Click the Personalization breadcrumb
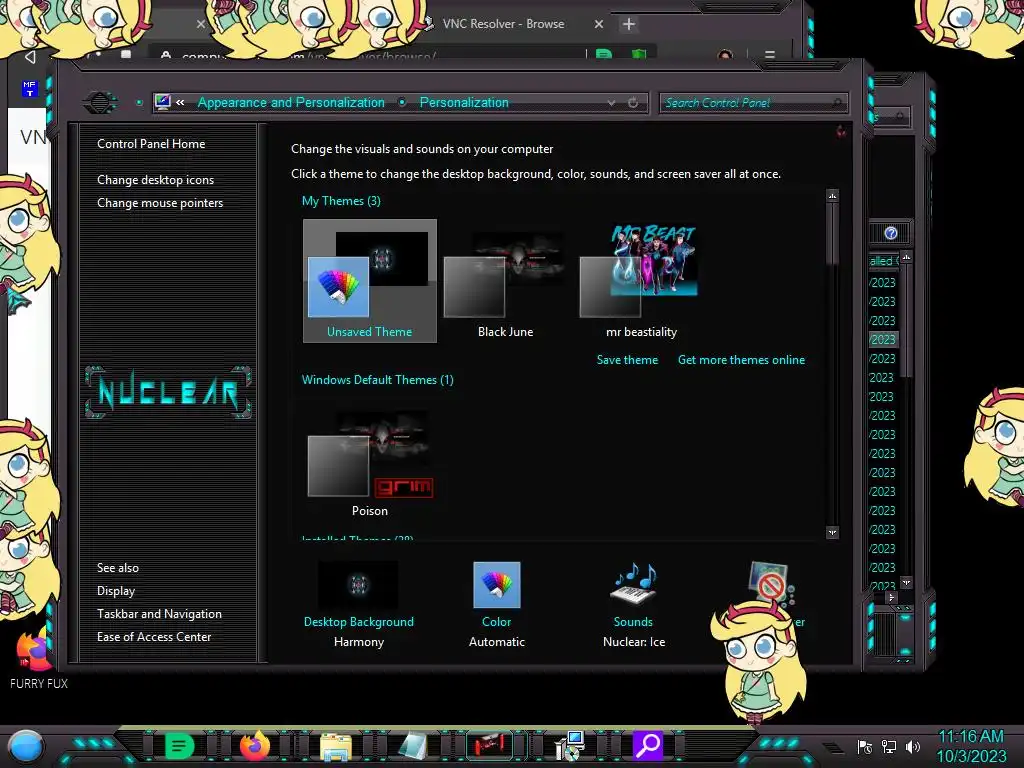The height and width of the screenshot is (768, 1024). (464, 103)
